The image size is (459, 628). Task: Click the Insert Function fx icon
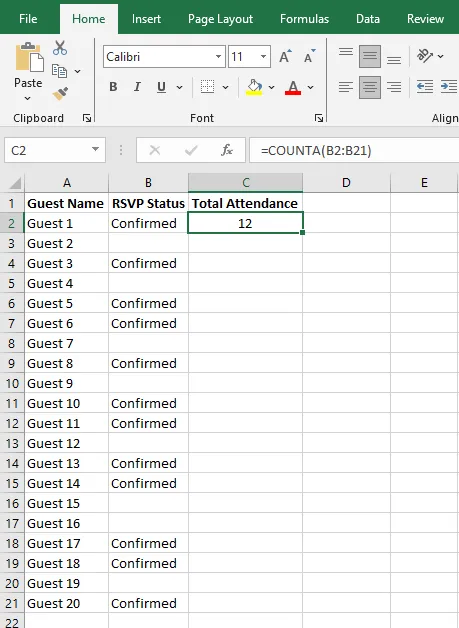tap(227, 150)
